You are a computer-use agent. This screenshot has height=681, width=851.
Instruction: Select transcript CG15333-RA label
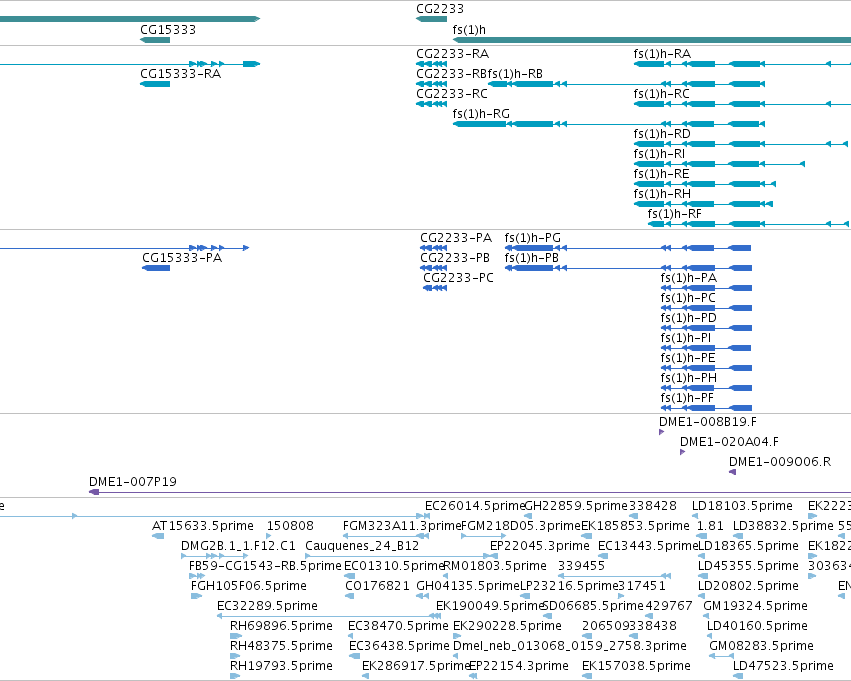[x=180, y=74]
